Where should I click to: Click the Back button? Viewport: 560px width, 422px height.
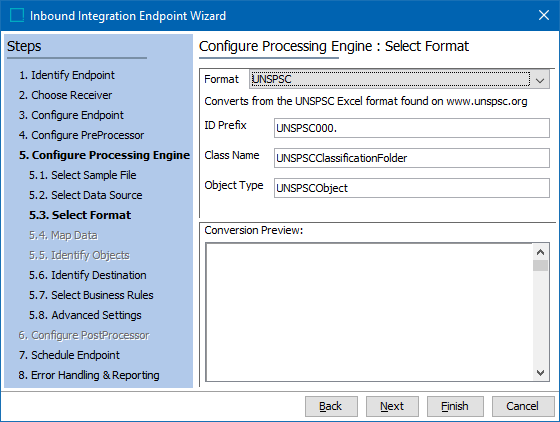(x=331, y=406)
